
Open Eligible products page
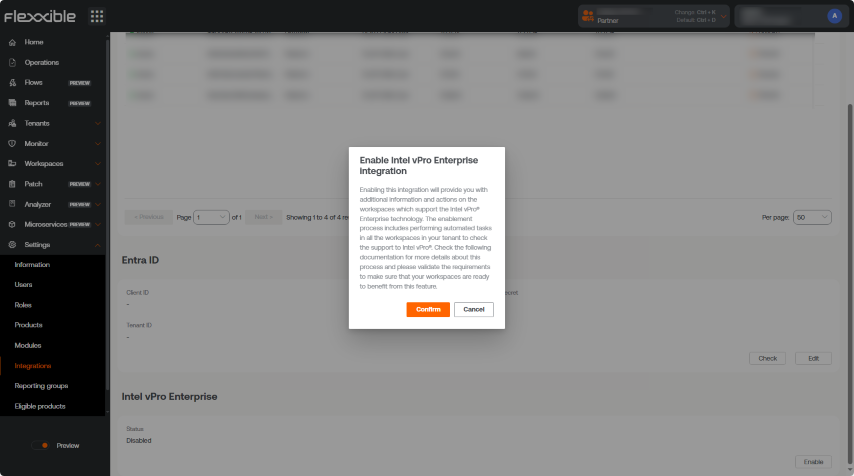point(40,406)
